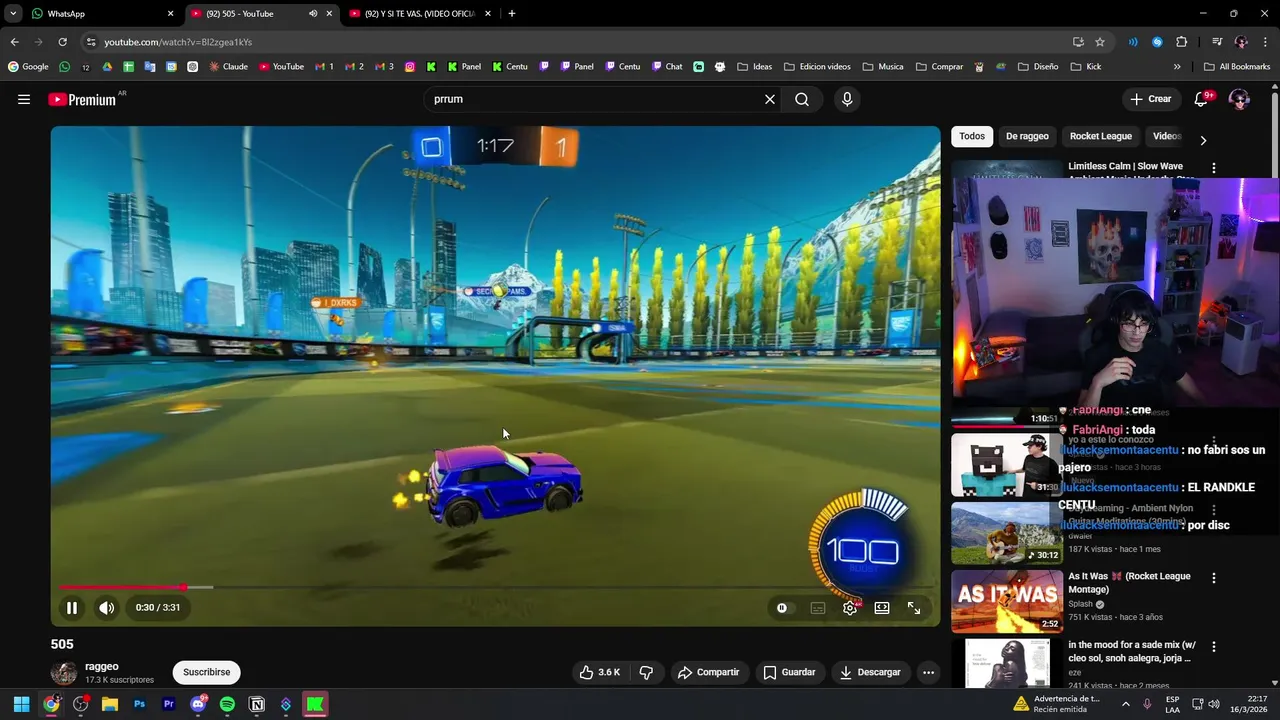
Task: Open the Kick app in the taskbar
Action: [x=315, y=704]
